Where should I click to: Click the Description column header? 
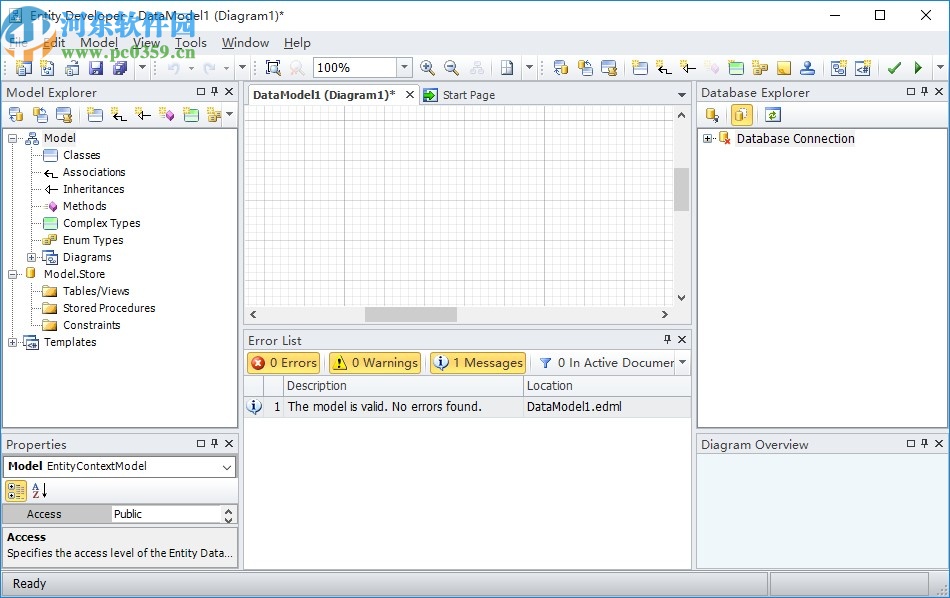403,386
